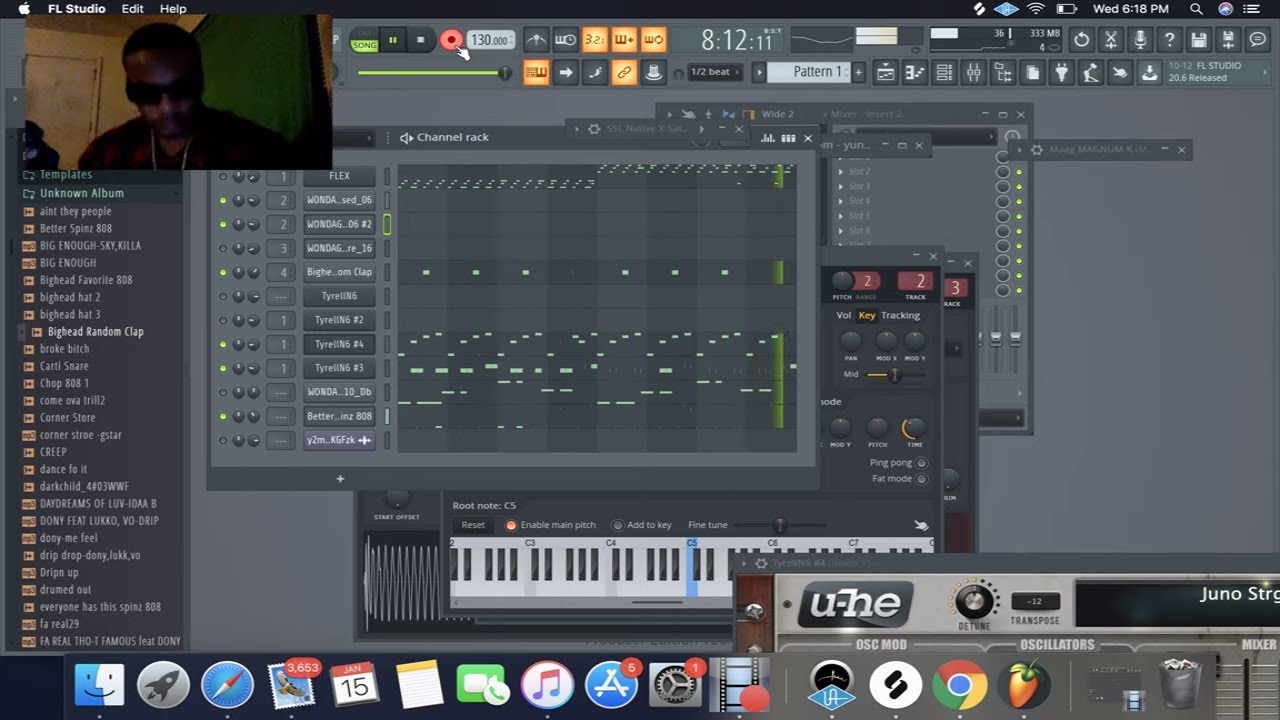Screen dimensions: 1280x720
Task: Toggle mute LED for Bighe..om Clap channel
Action: [x=223, y=272]
